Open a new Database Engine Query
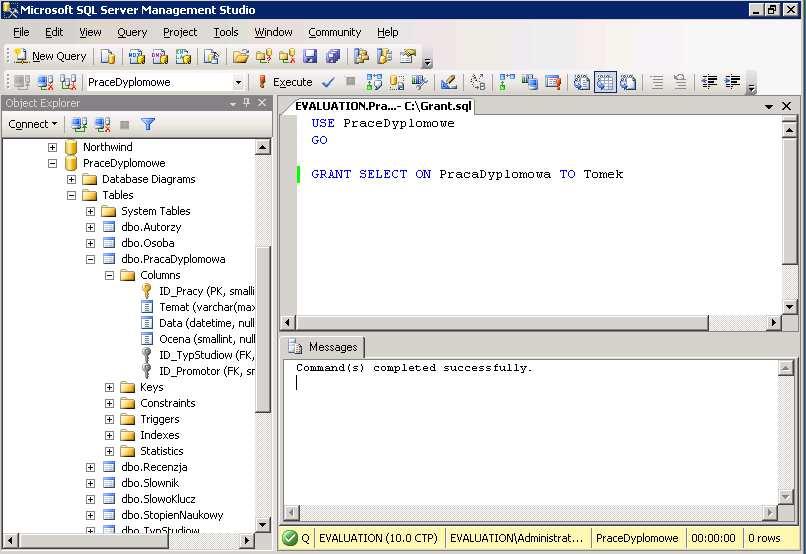Image resolution: width=806 pixels, height=554 pixels. coord(107,56)
